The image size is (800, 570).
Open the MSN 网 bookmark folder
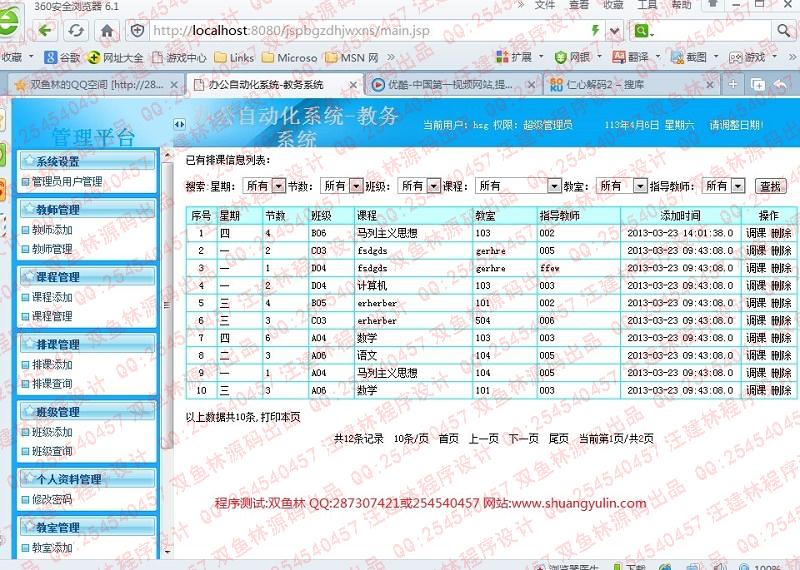point(352,57)
